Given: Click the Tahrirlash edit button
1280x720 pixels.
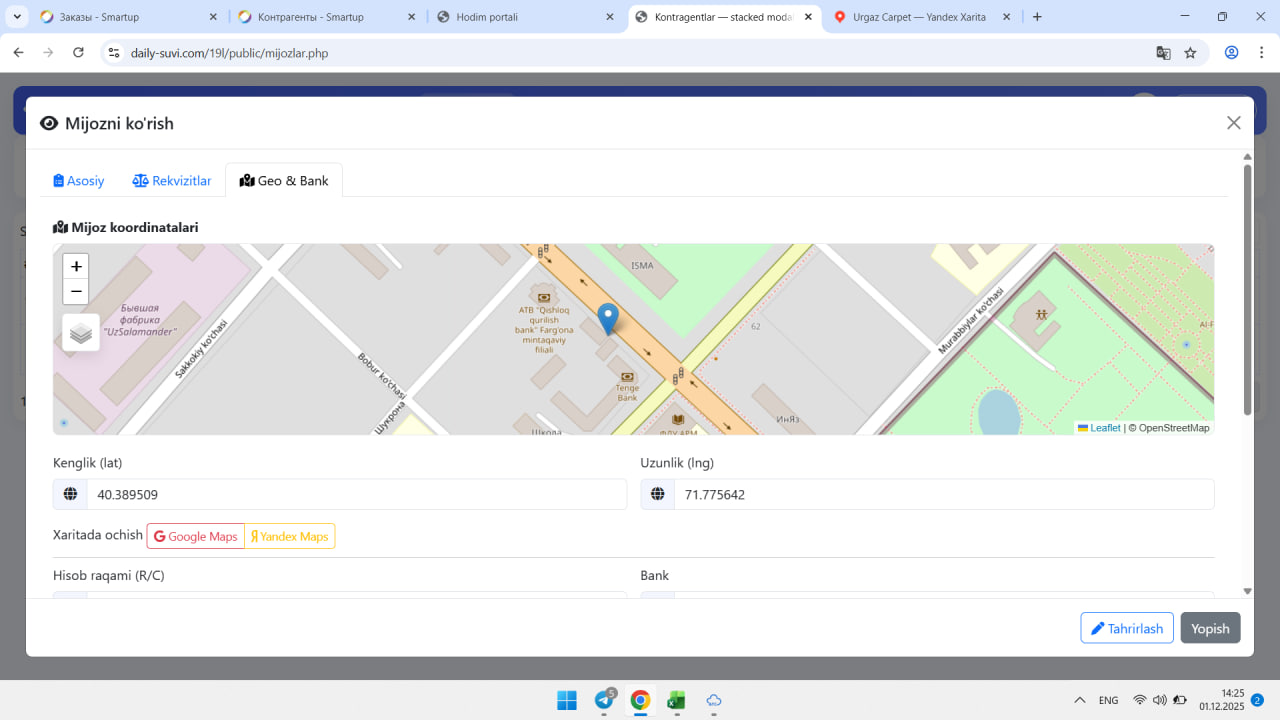Looking at the screenshot, I should [1126, 628].
